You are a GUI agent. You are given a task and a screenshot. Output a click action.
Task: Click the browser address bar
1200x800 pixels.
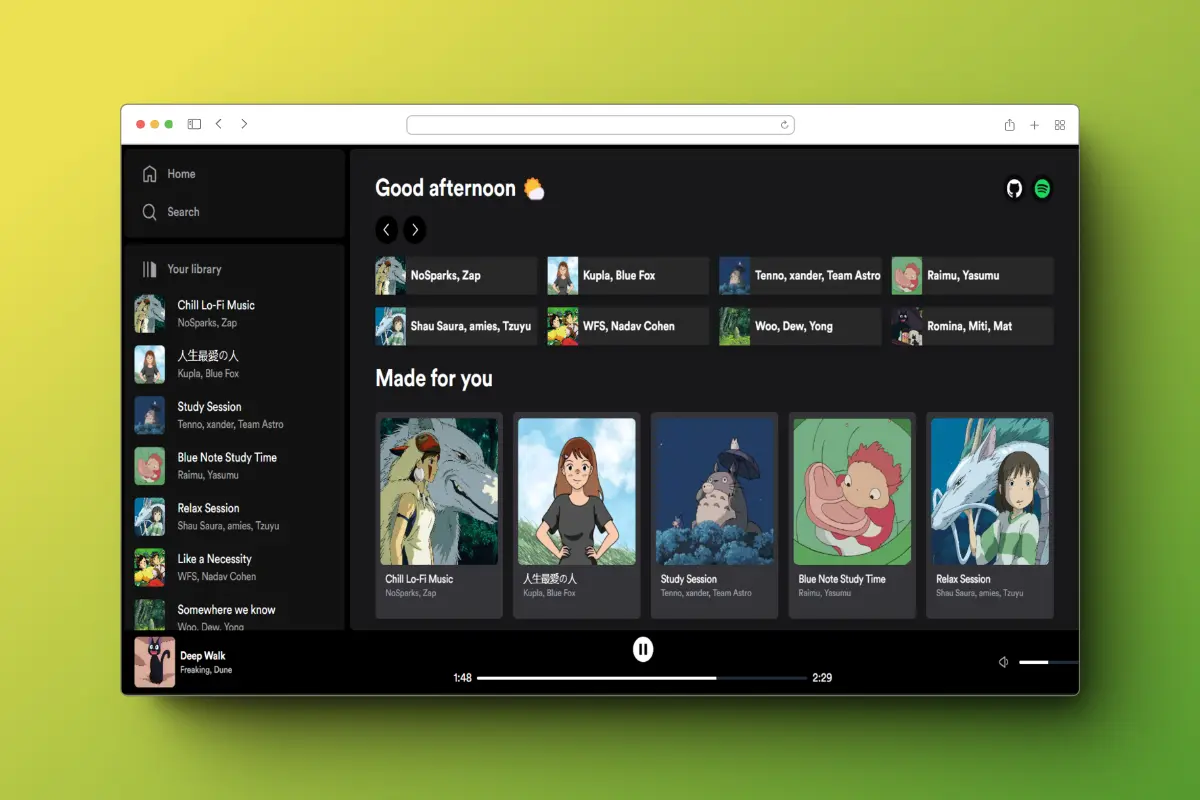pyautogui.click(x=600, y=125)
